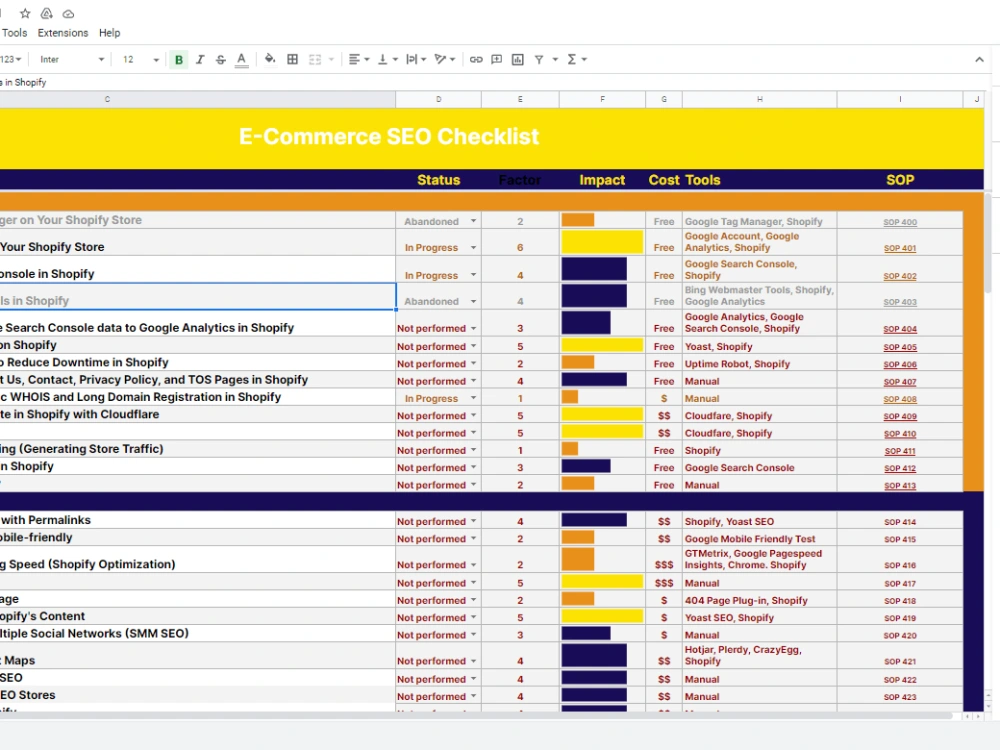Open the borders tool
1000x750 pixels.
coord(292,59)
